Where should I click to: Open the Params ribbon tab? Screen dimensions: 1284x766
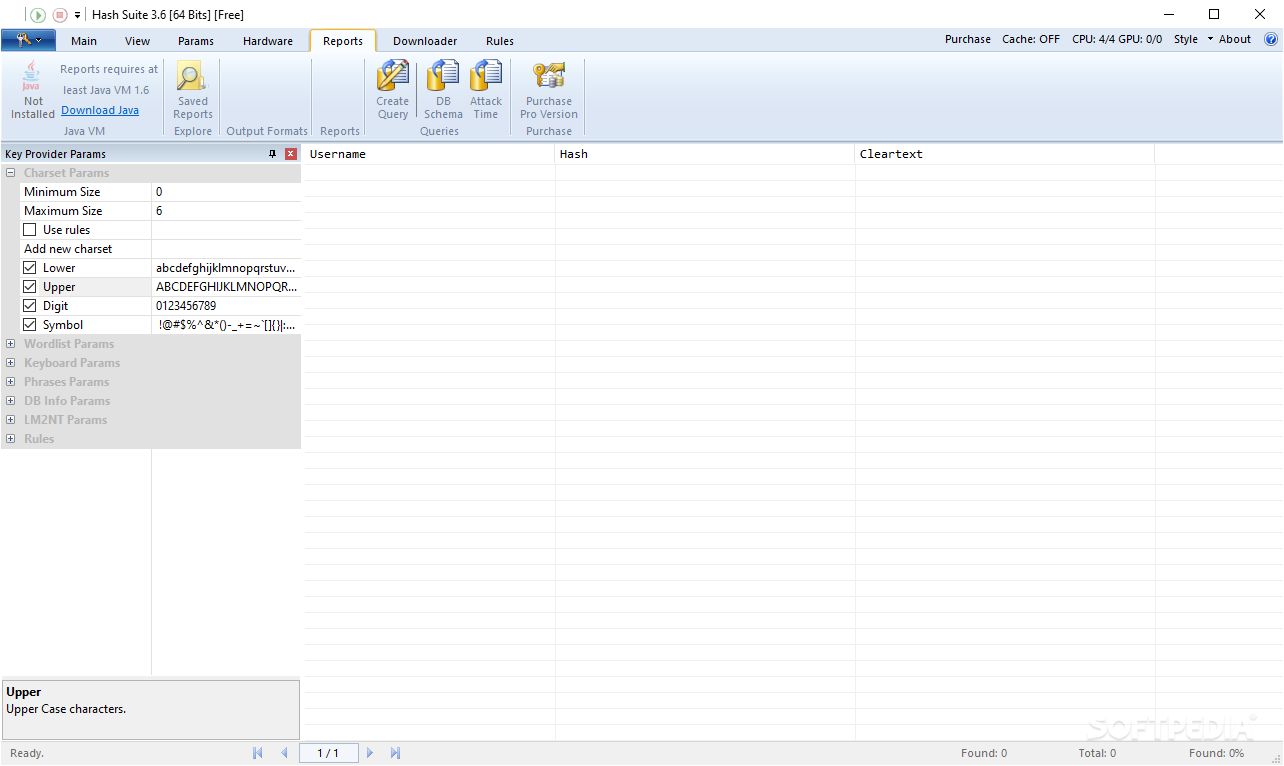pos(196,41)
